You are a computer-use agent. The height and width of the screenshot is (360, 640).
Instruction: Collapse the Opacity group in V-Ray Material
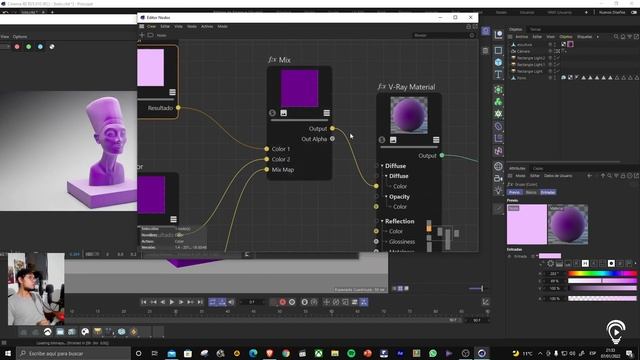[x=386, y=197]
